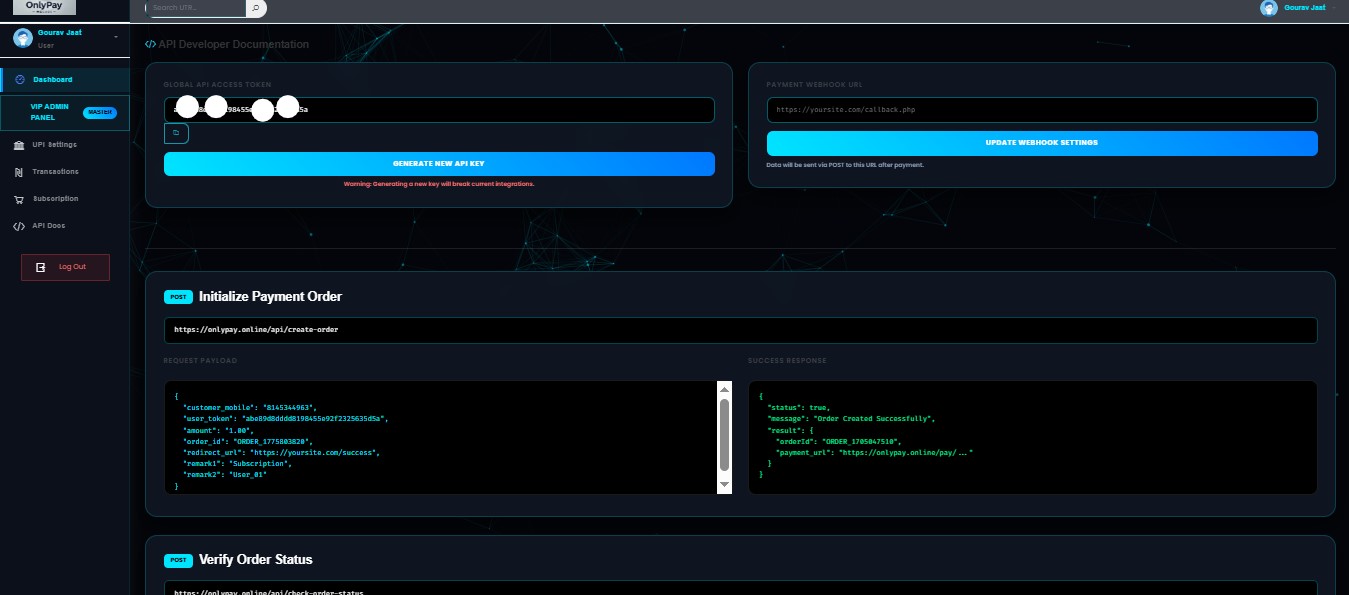Click the request payload scrollbar up arrow
This screenshot has height=595, width=1349.
pos(725,388)
